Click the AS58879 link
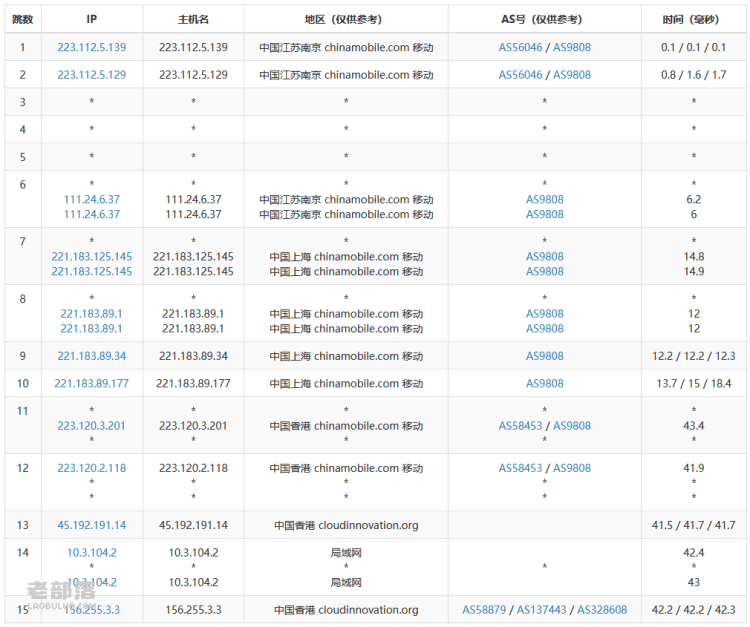This screenshot has width=750, height=627. (484, 610)
